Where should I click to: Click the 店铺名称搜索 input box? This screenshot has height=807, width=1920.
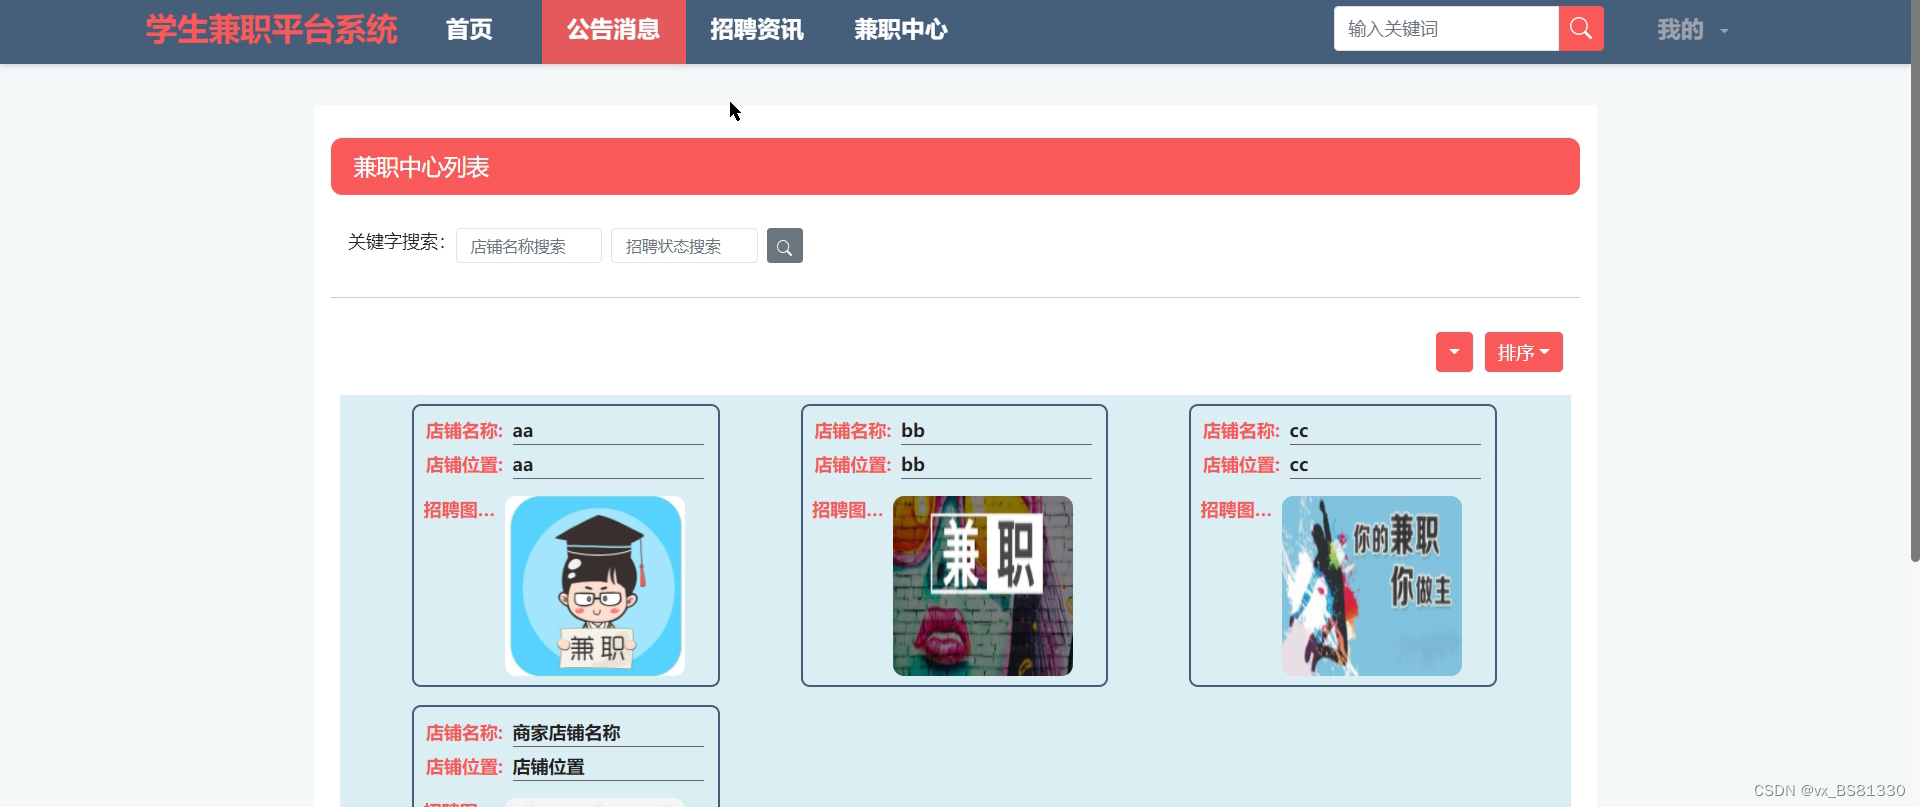pos(529,246)
